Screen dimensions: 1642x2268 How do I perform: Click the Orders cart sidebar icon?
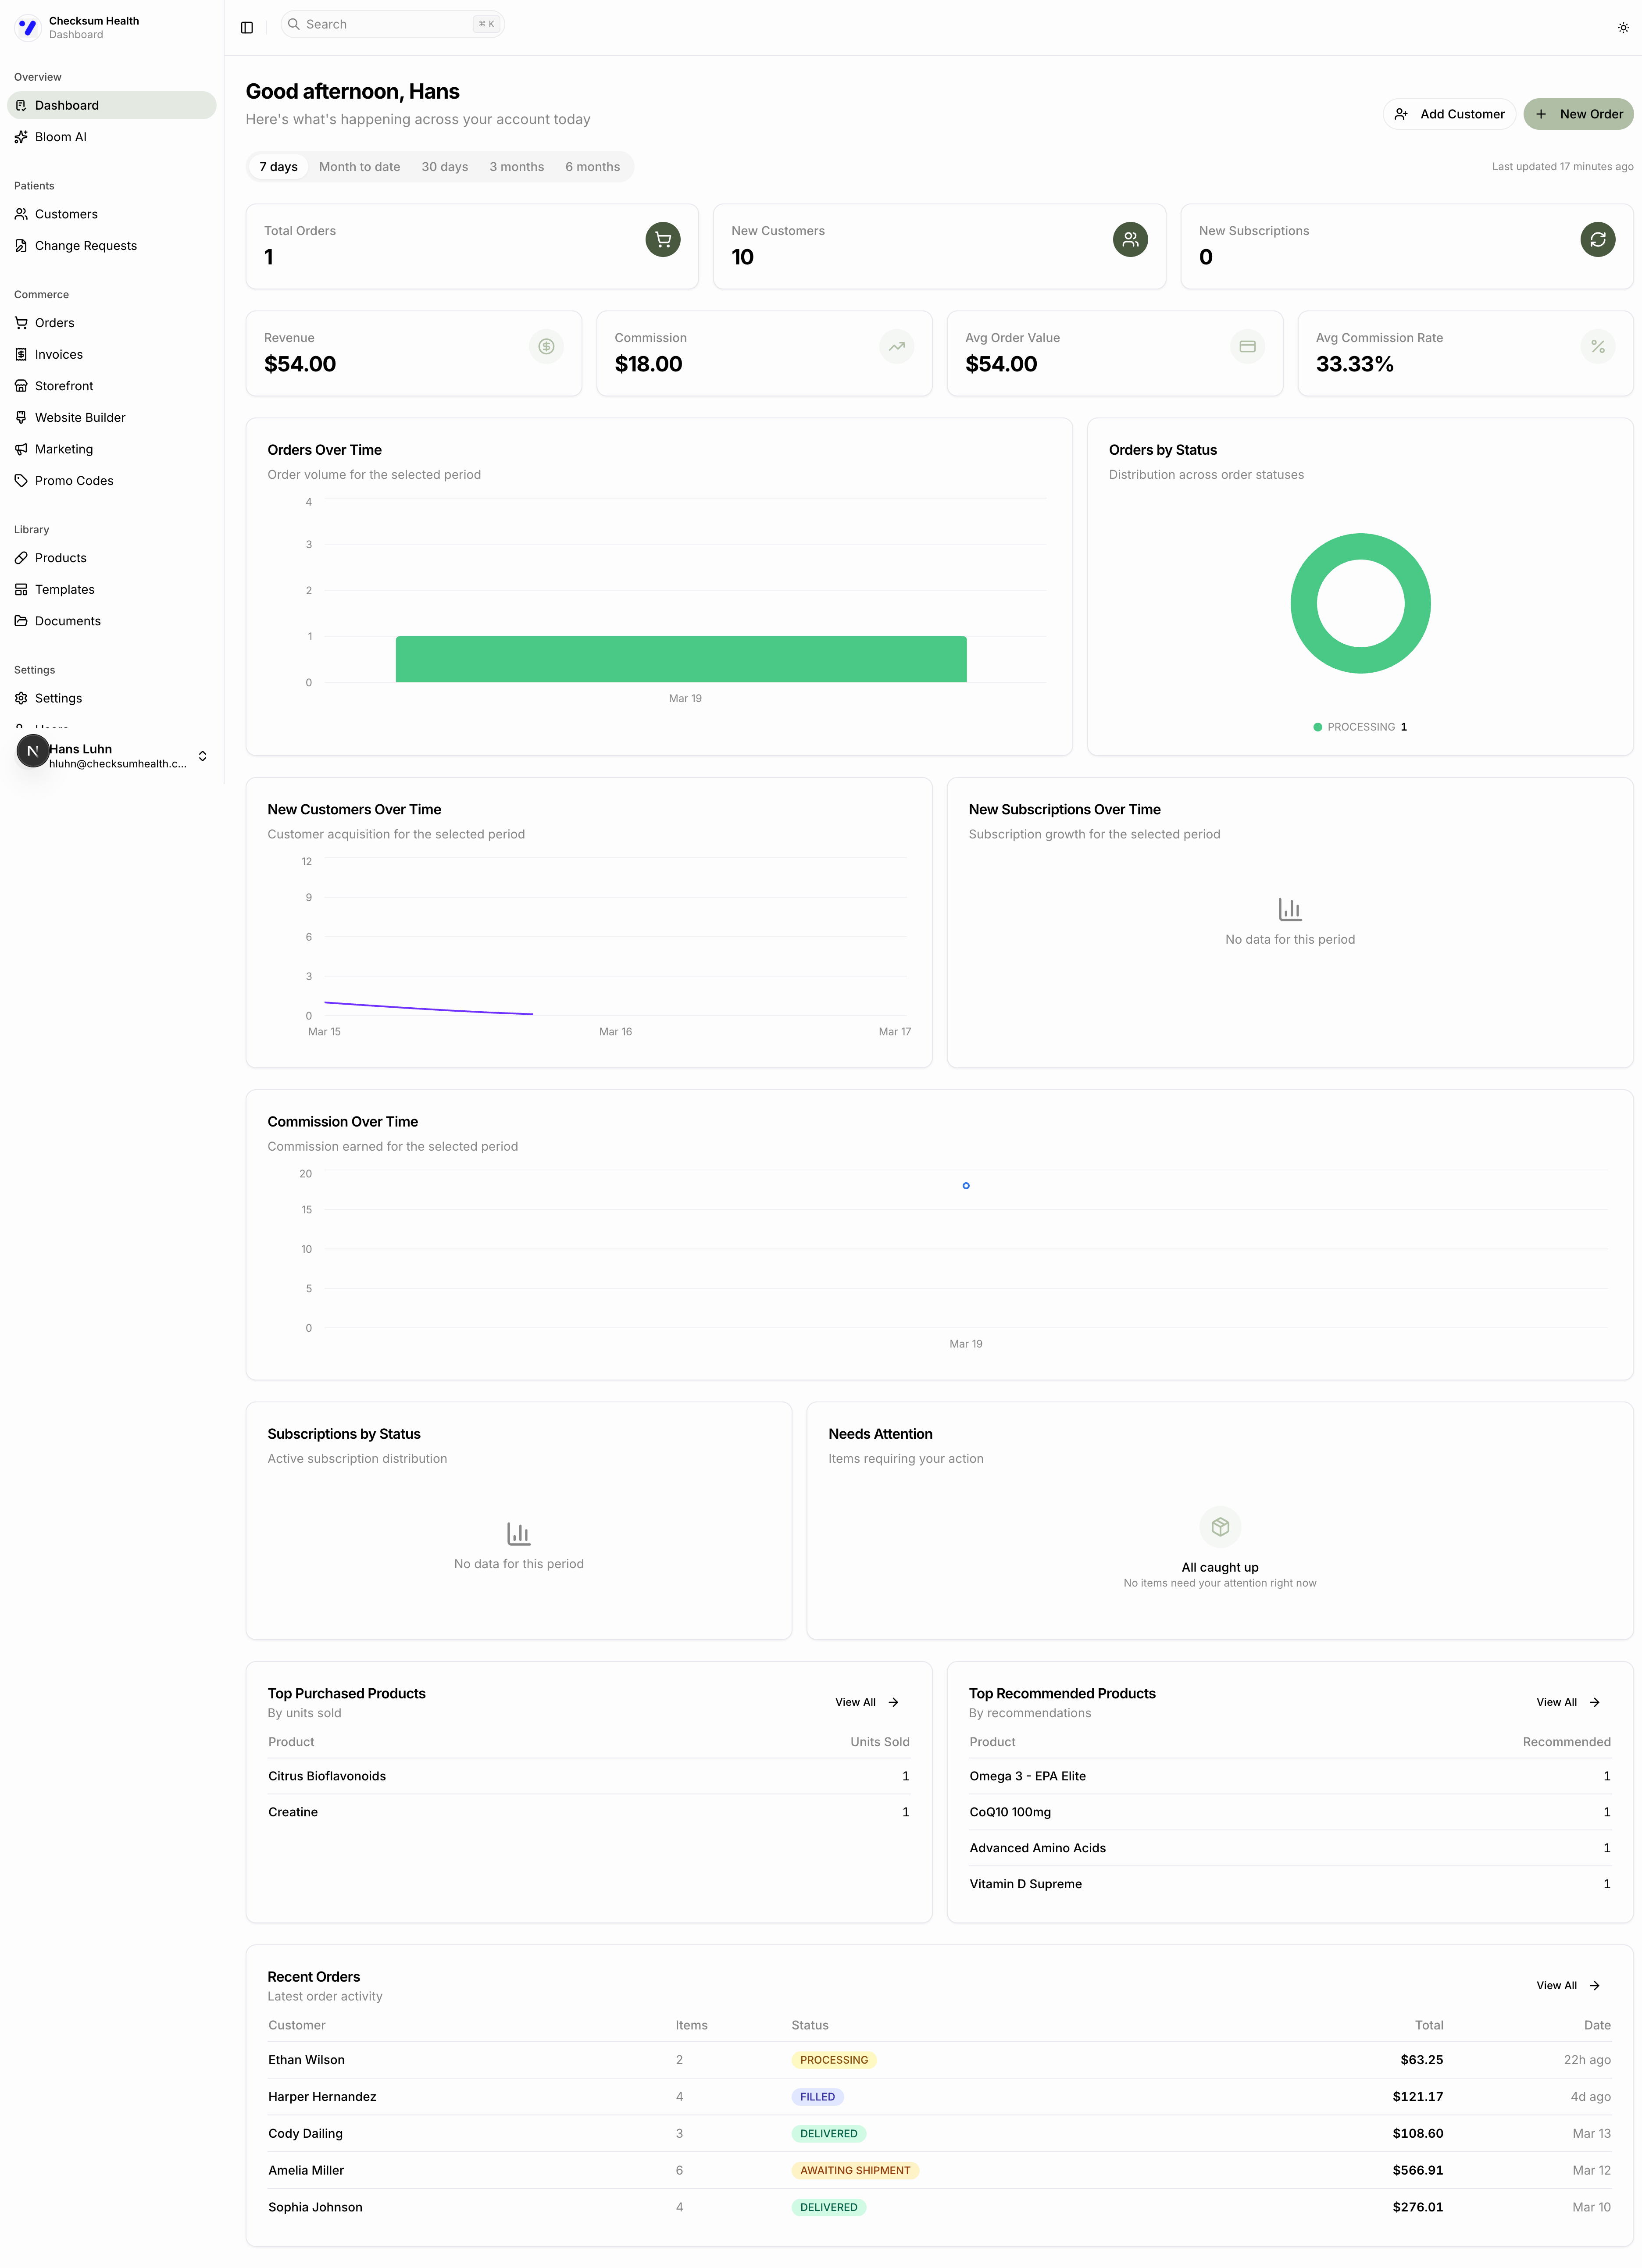click(x=21, y=323)
